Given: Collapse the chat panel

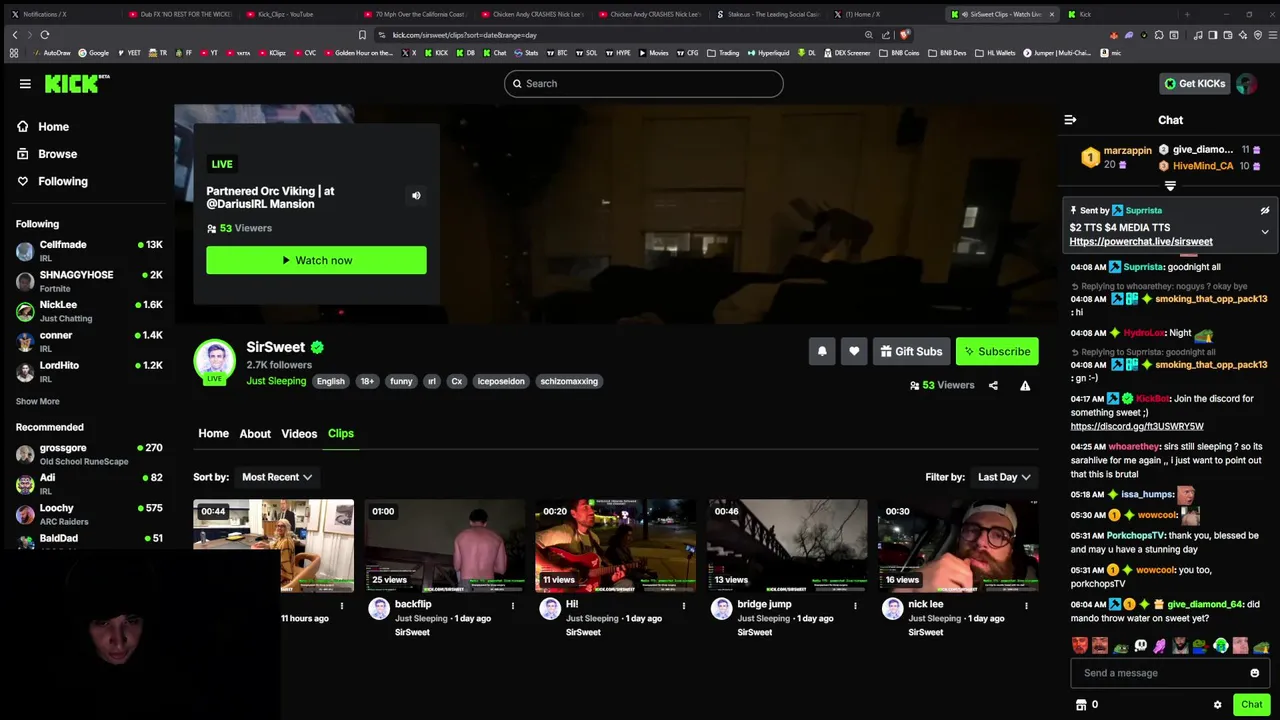Looking at the screenshot, I should [x=1070, y=120].
